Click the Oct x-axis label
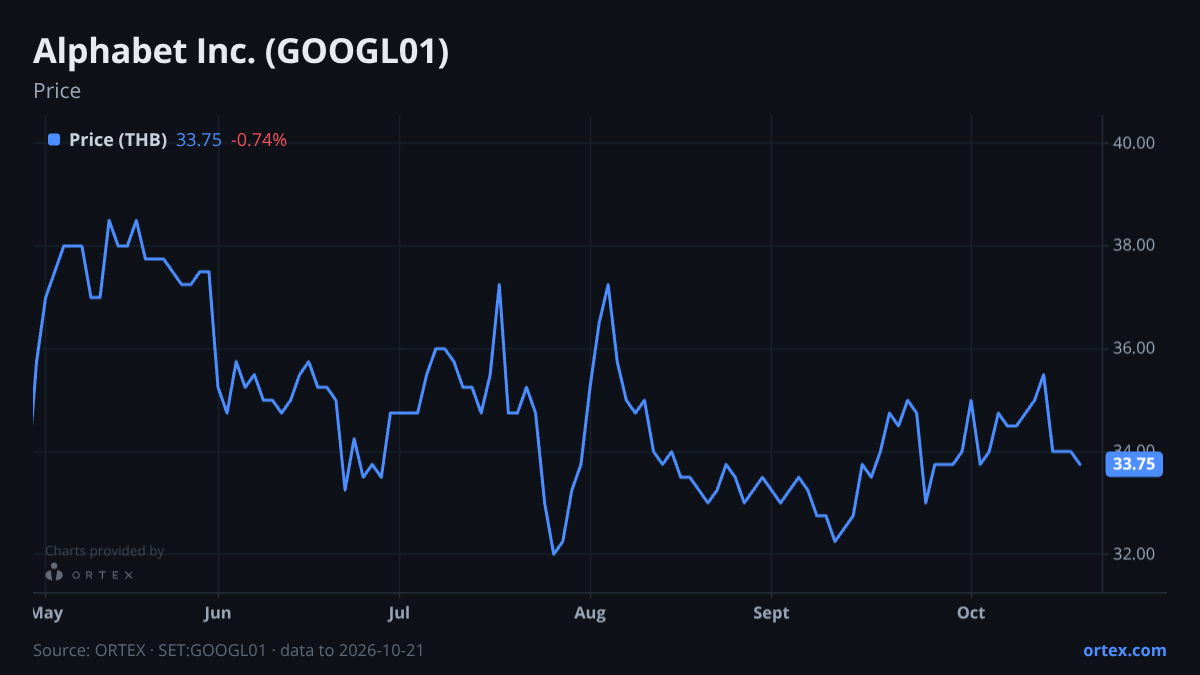 coord(971,612)
